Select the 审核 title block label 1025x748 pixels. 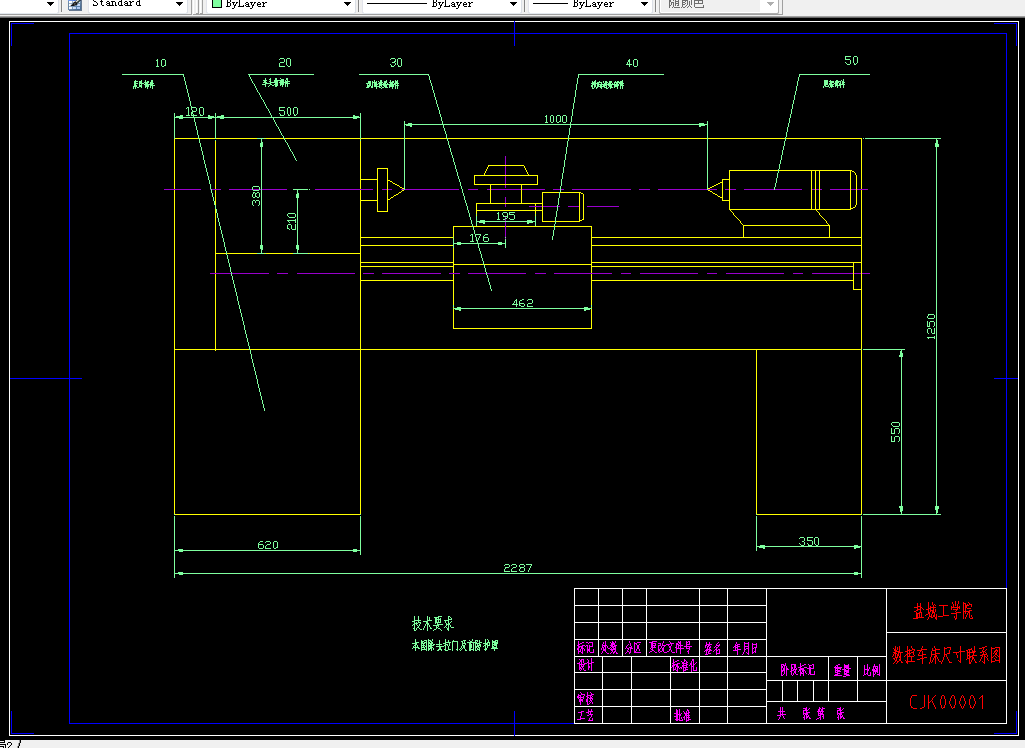coord(585,698)
